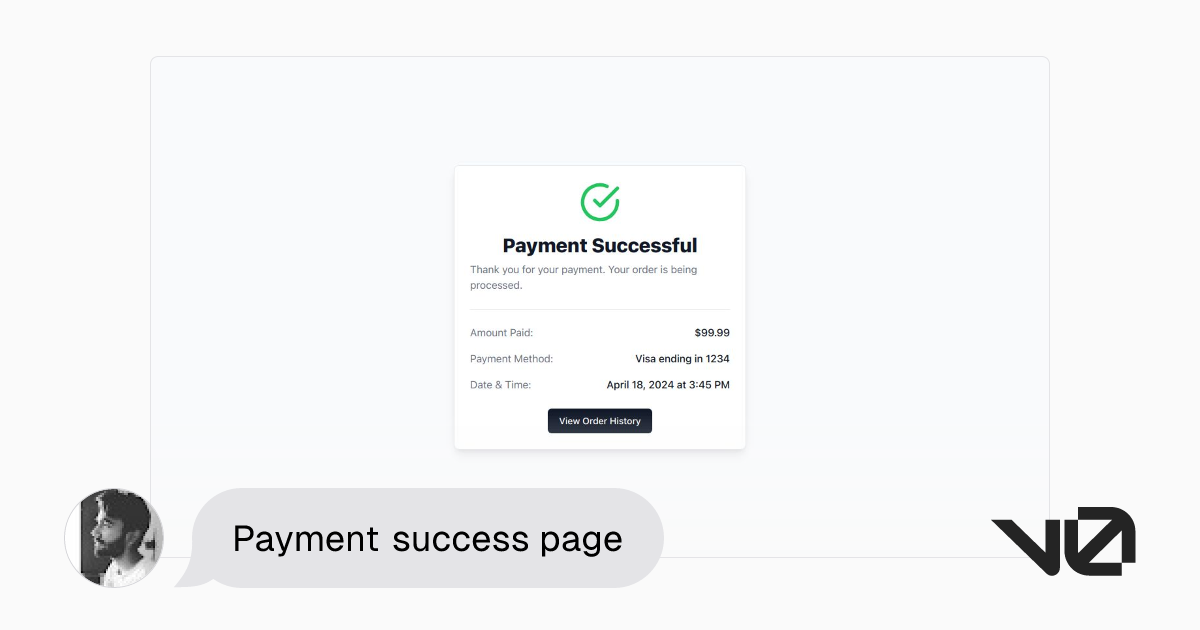Click the Date & Time label

tap(500, 384)
